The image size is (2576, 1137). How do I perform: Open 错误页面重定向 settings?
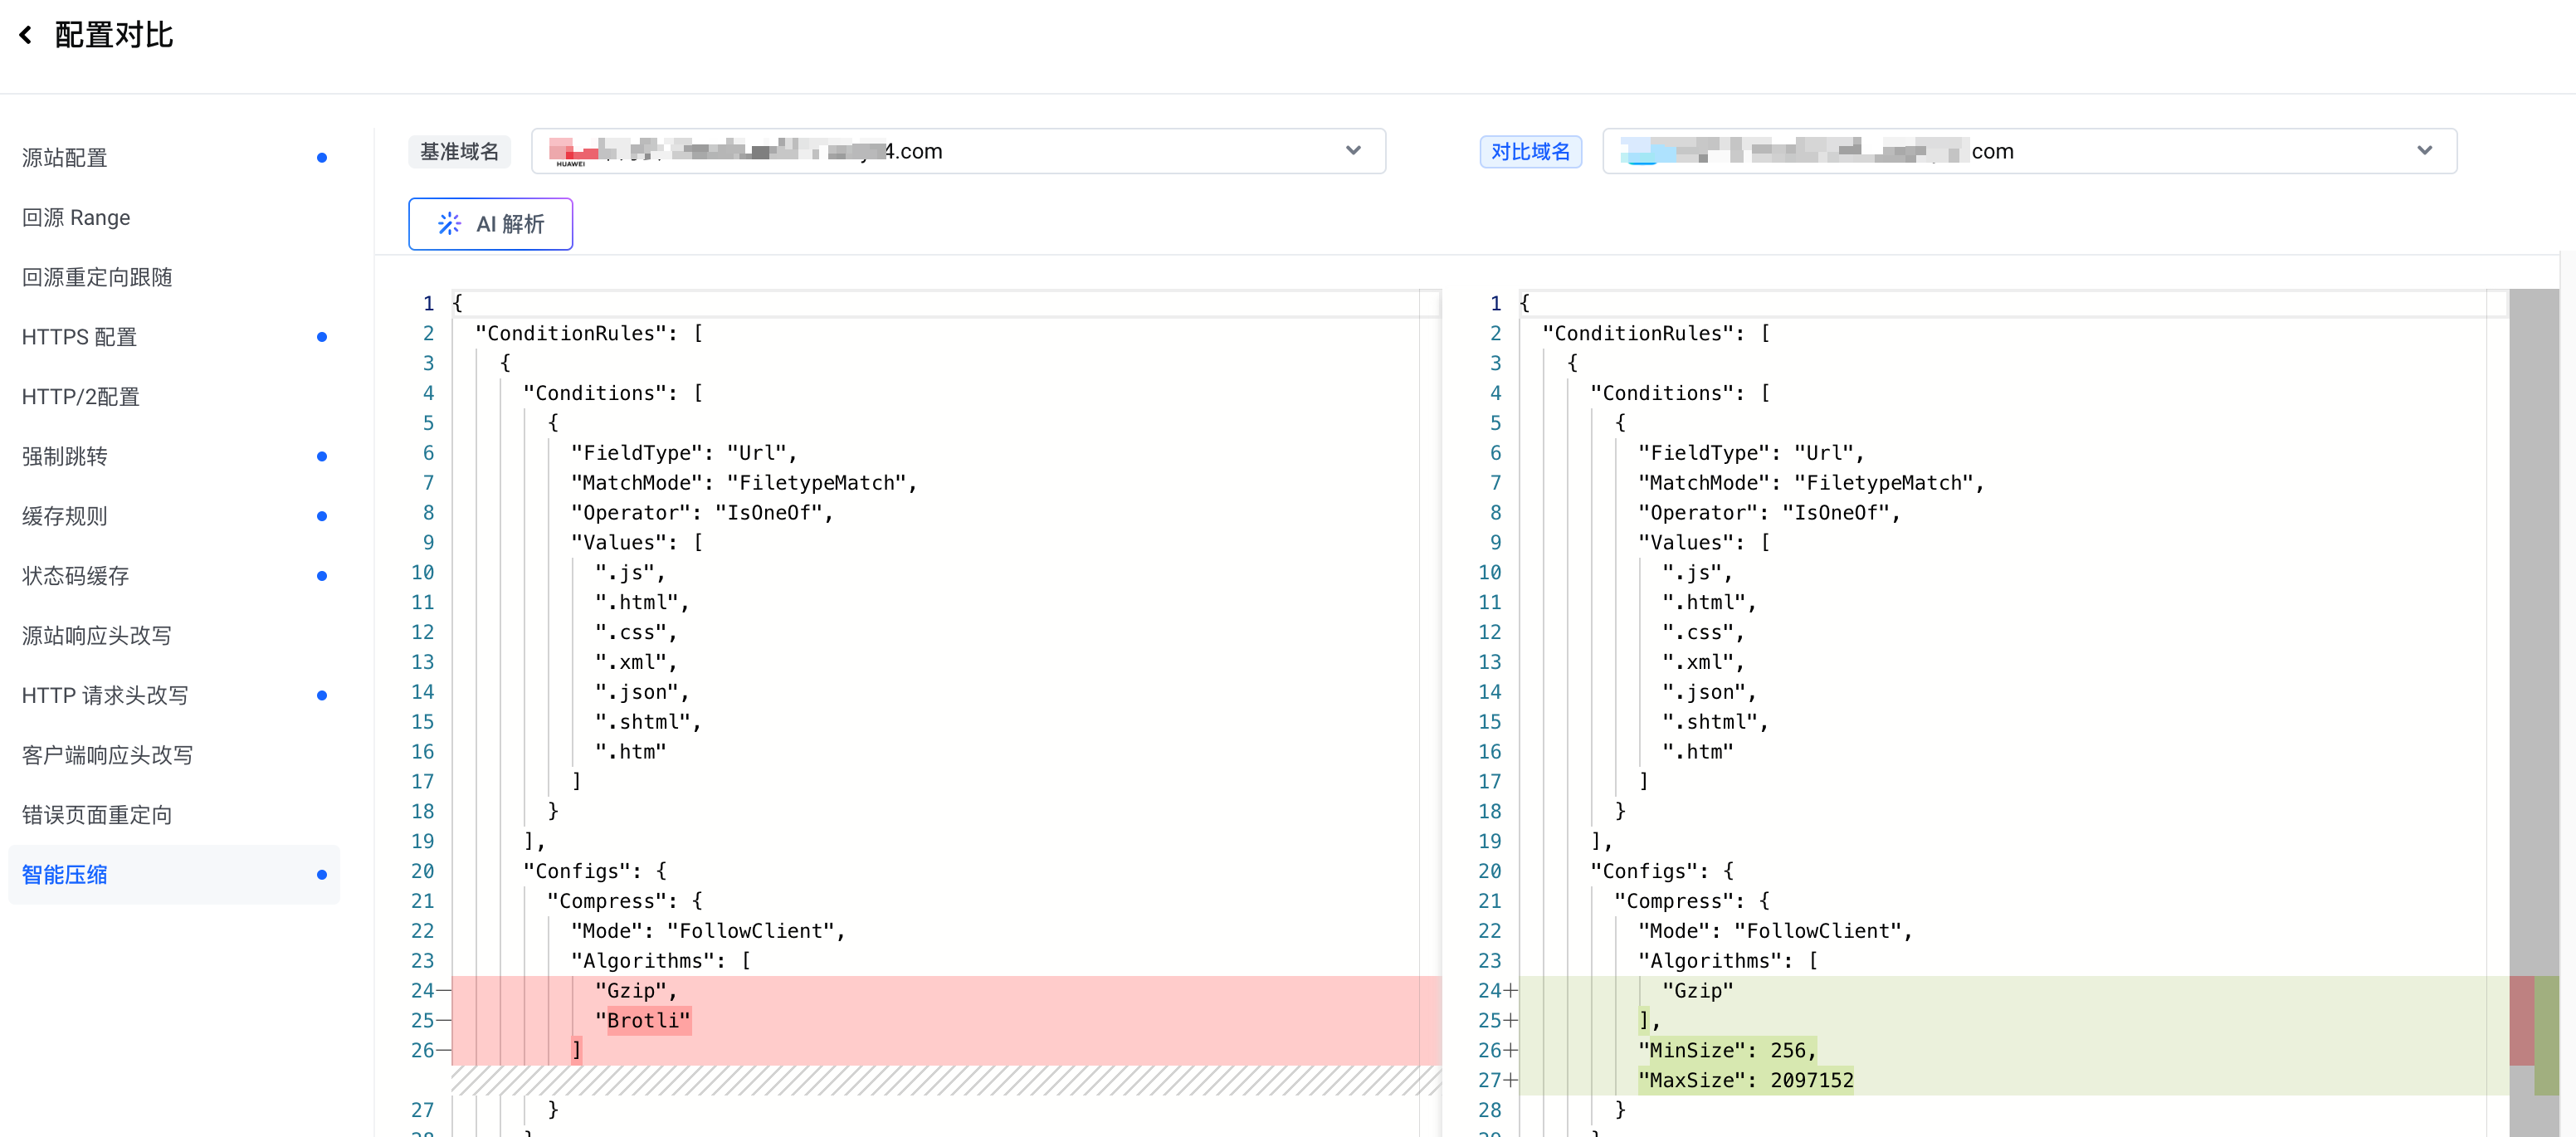pyautogui.click(x=97, y=815)
